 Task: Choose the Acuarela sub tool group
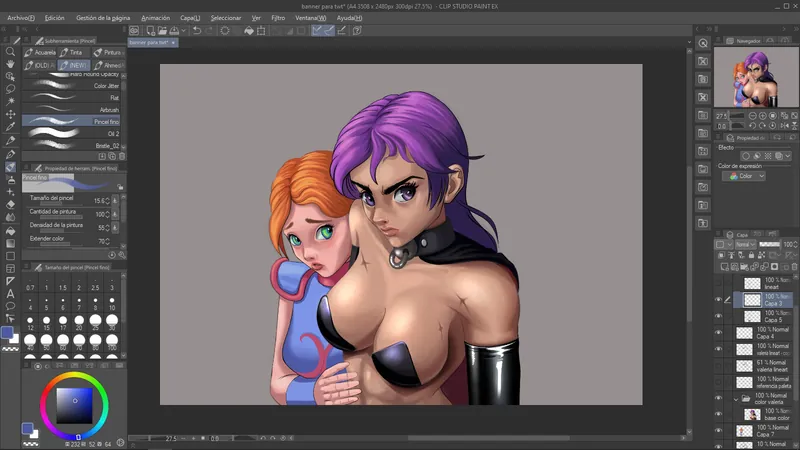pyautogui.click(x=40, y=53)
